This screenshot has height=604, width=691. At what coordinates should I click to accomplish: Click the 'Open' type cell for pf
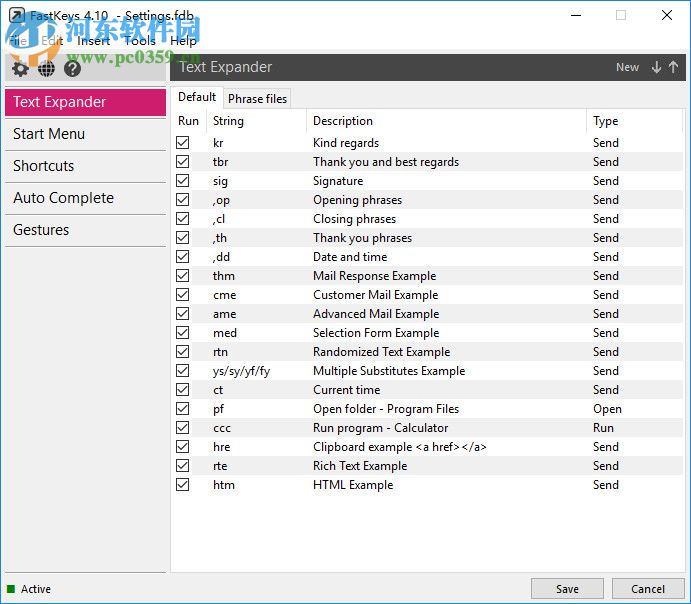point(607,409)
